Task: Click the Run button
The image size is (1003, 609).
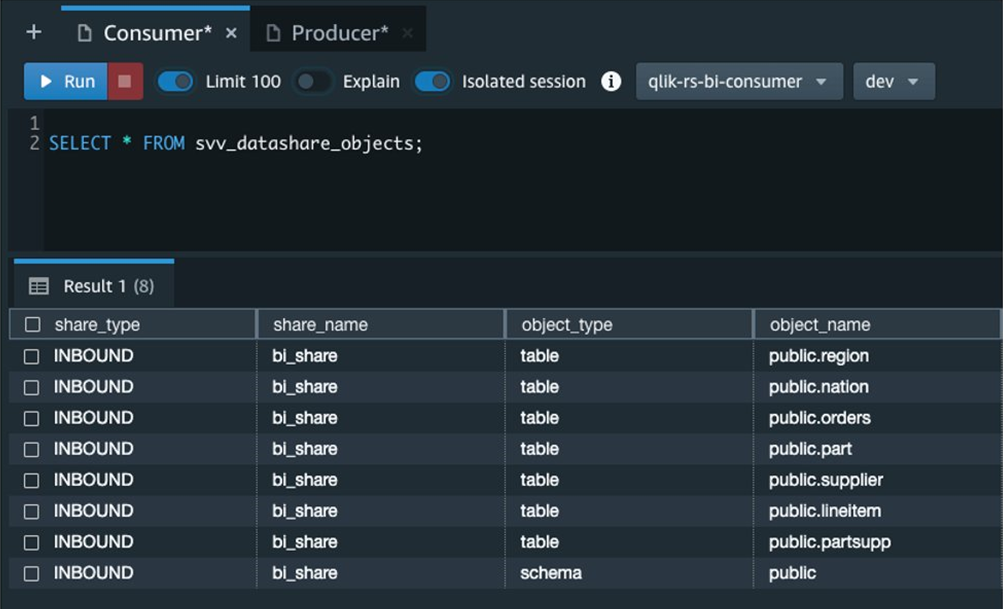Action: pos(64,82)
